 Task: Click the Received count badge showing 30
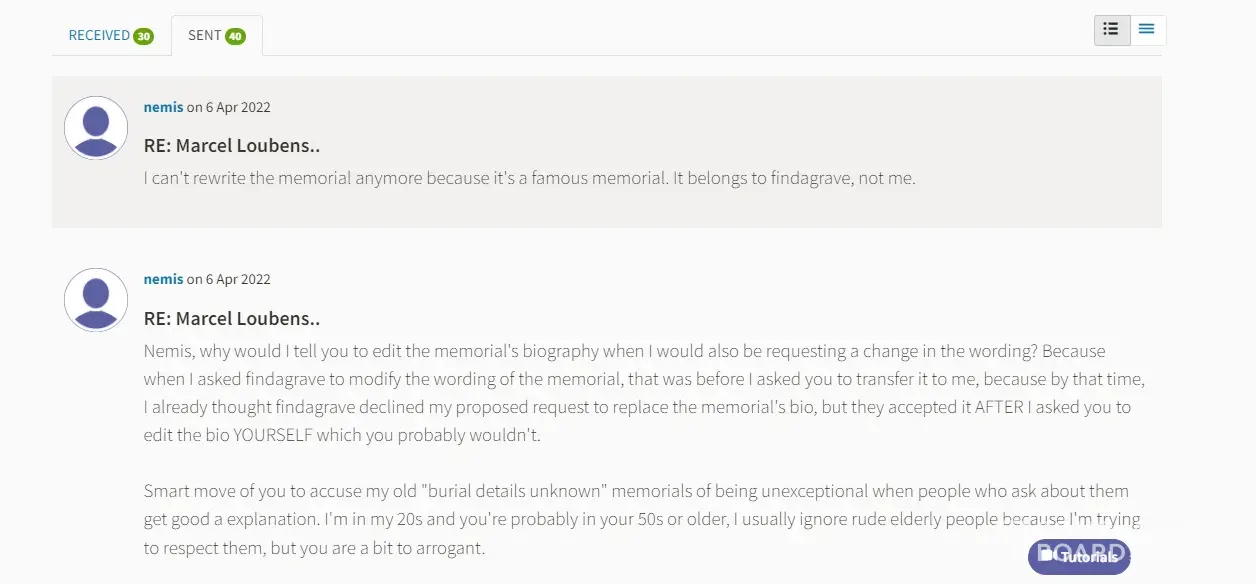(144, 36)
